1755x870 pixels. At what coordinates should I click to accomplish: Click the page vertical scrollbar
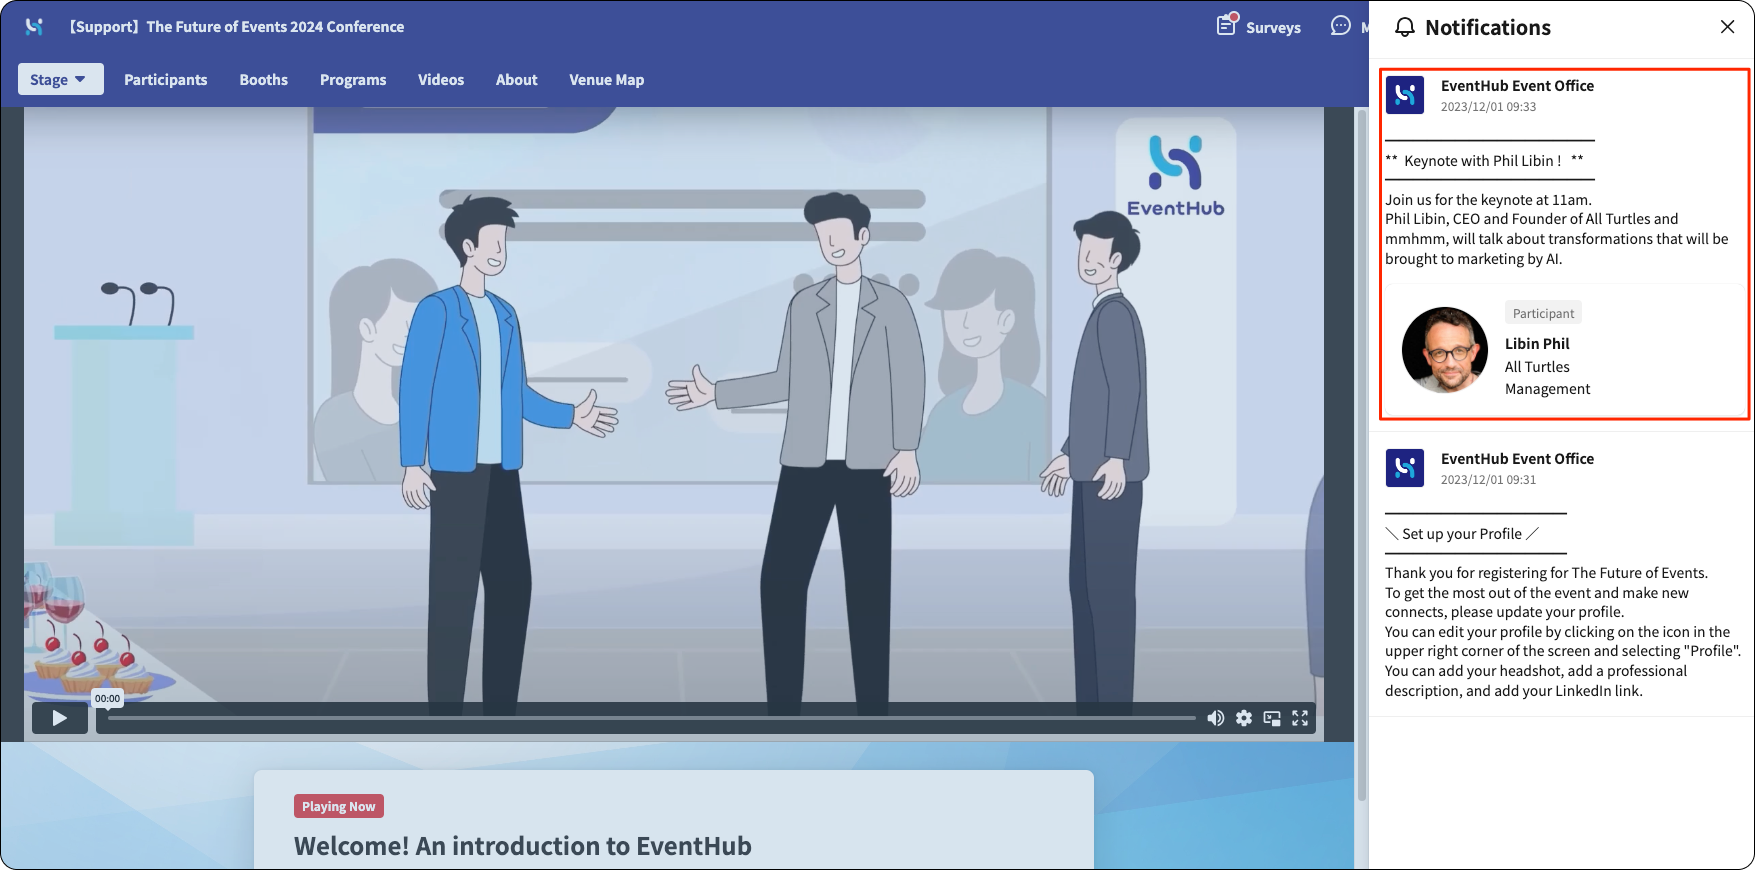coord(1361,455)
